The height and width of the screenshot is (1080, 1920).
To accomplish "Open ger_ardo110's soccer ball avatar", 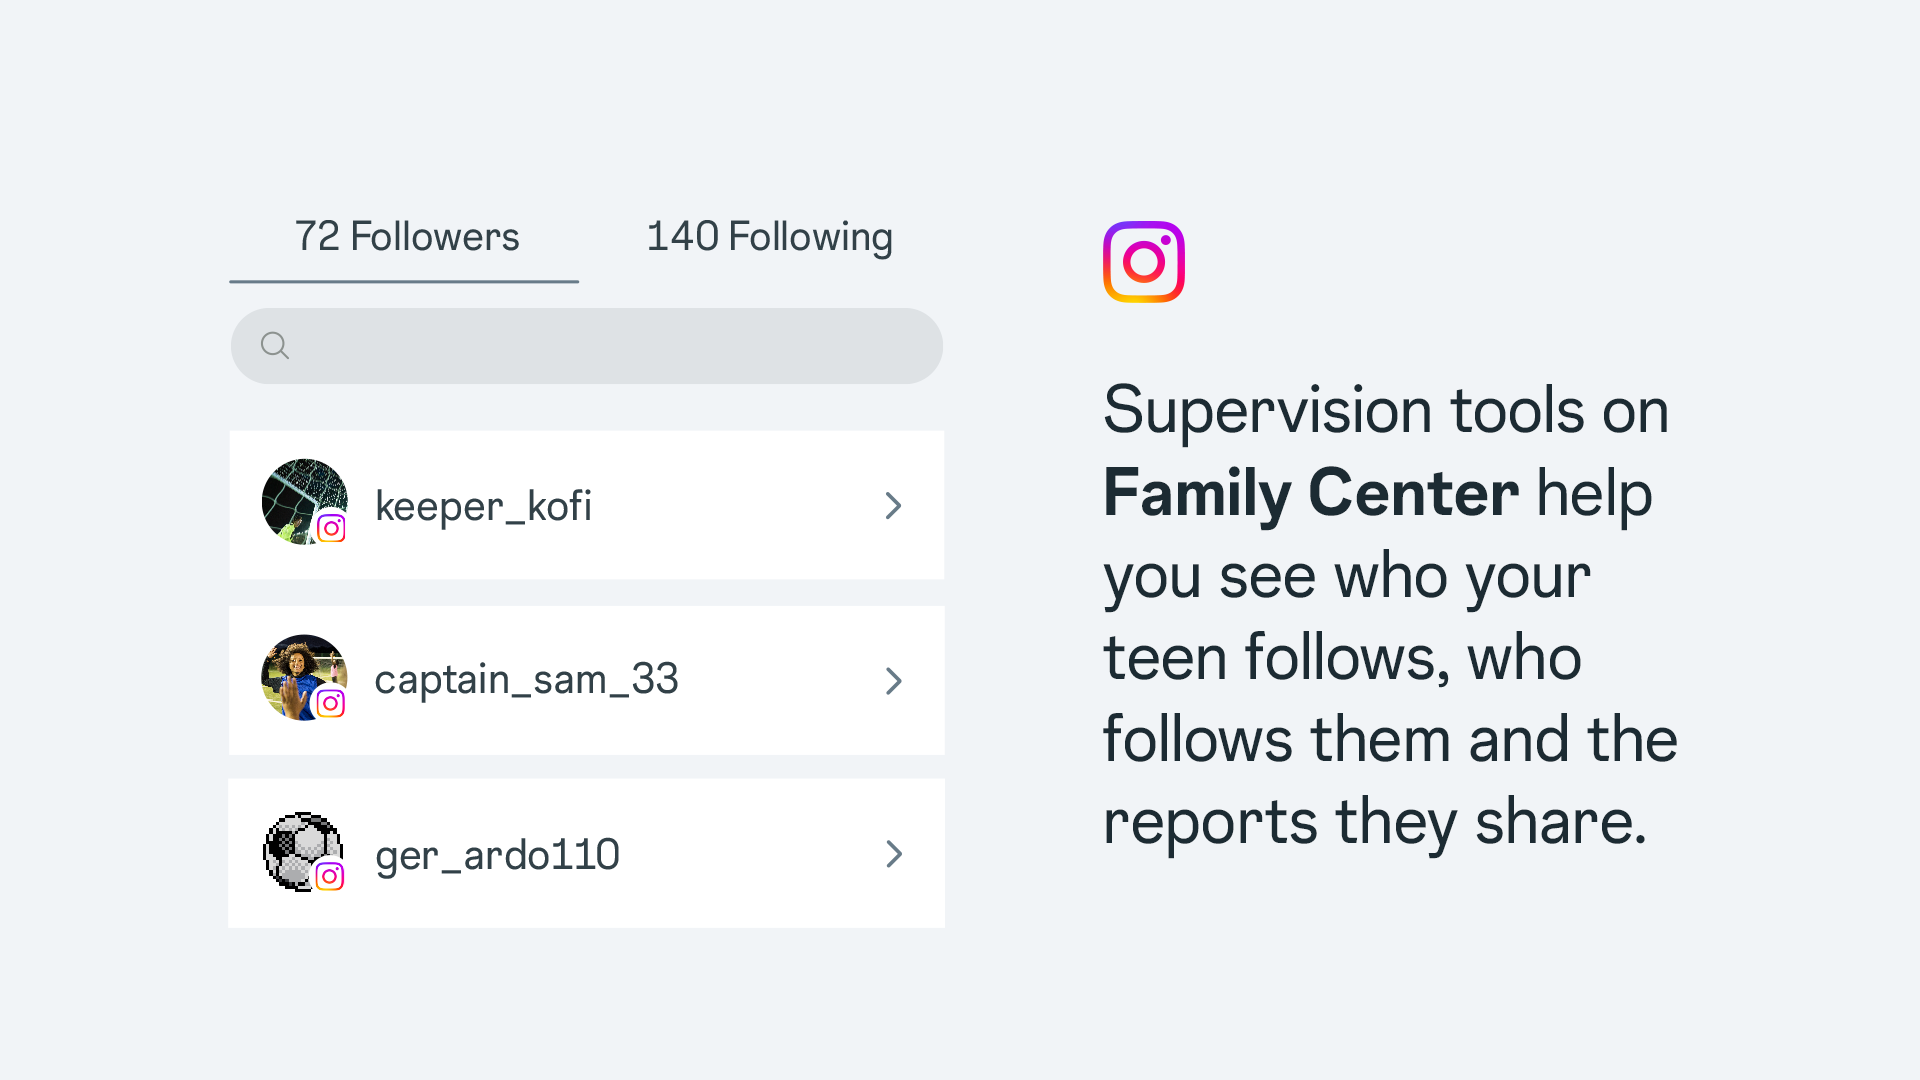I will pos(296,846).
